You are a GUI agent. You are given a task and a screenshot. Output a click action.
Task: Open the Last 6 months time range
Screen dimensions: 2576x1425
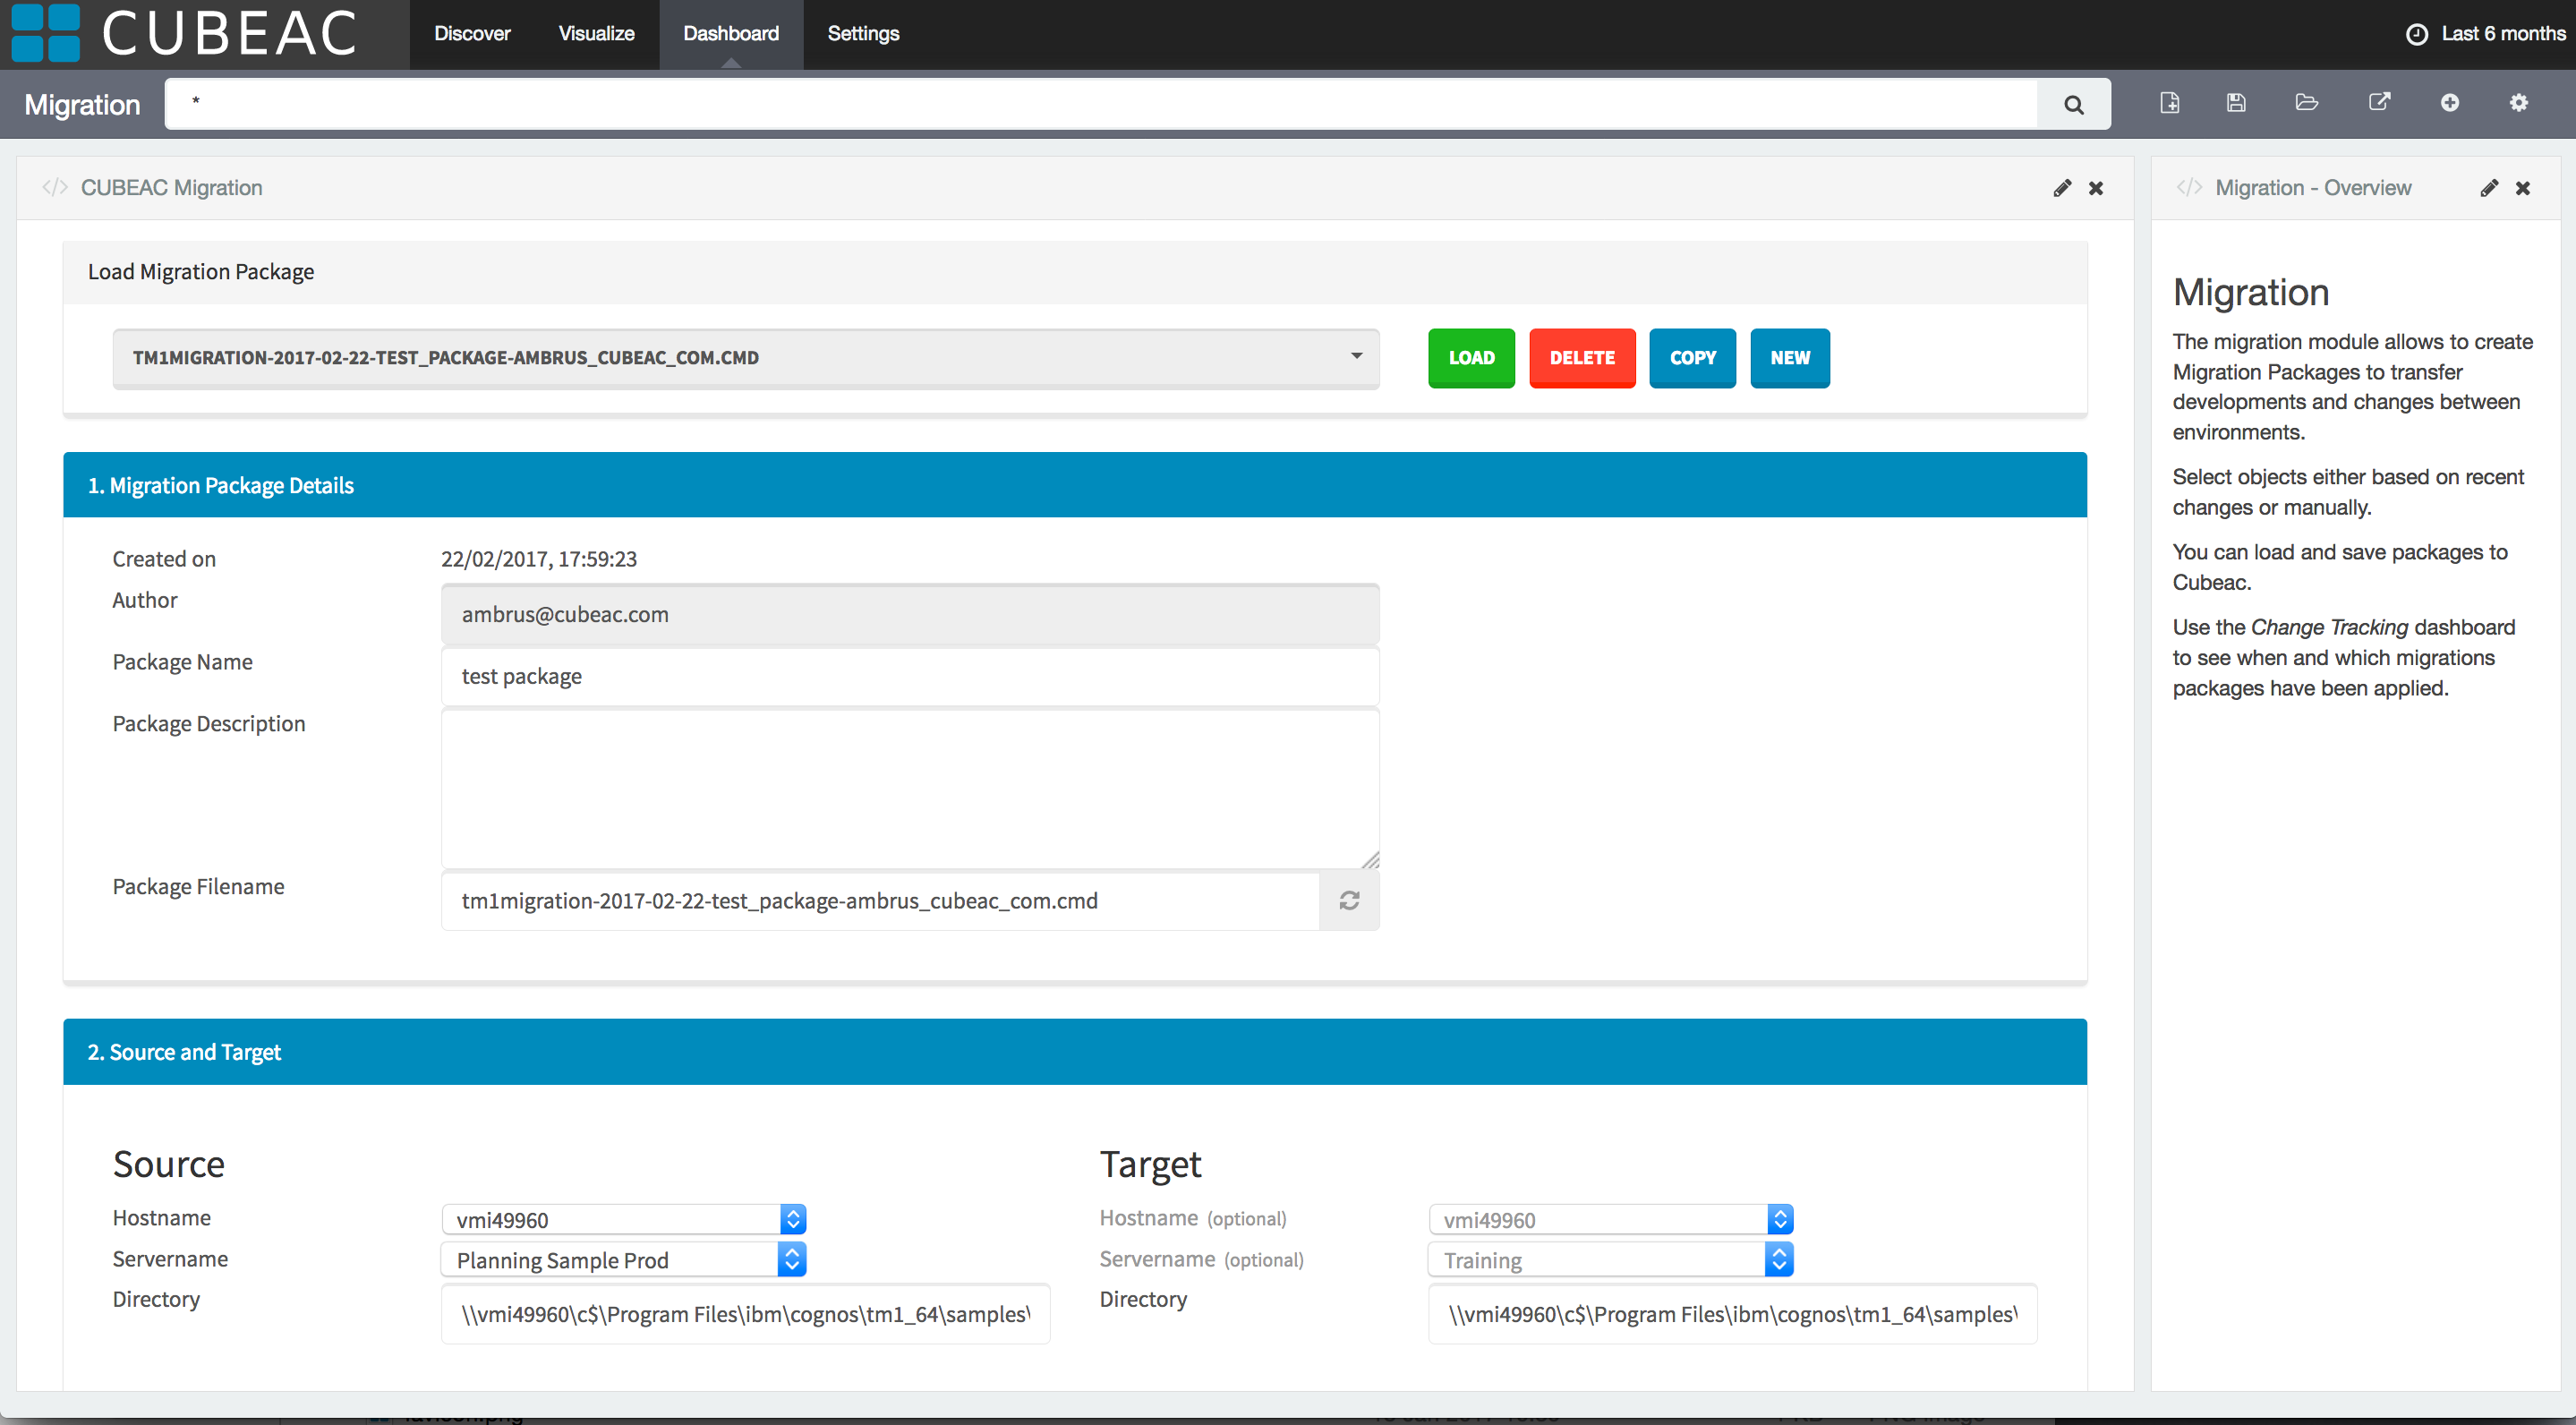tap(2485, 34)
